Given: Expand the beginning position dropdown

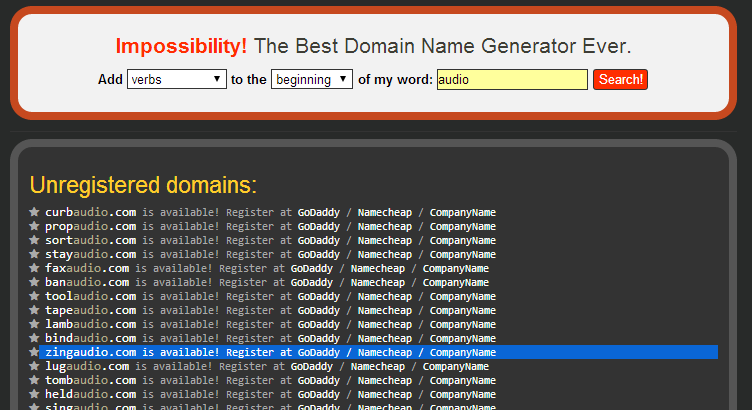Looking at the screenshot, I should [x=311, y=80].
